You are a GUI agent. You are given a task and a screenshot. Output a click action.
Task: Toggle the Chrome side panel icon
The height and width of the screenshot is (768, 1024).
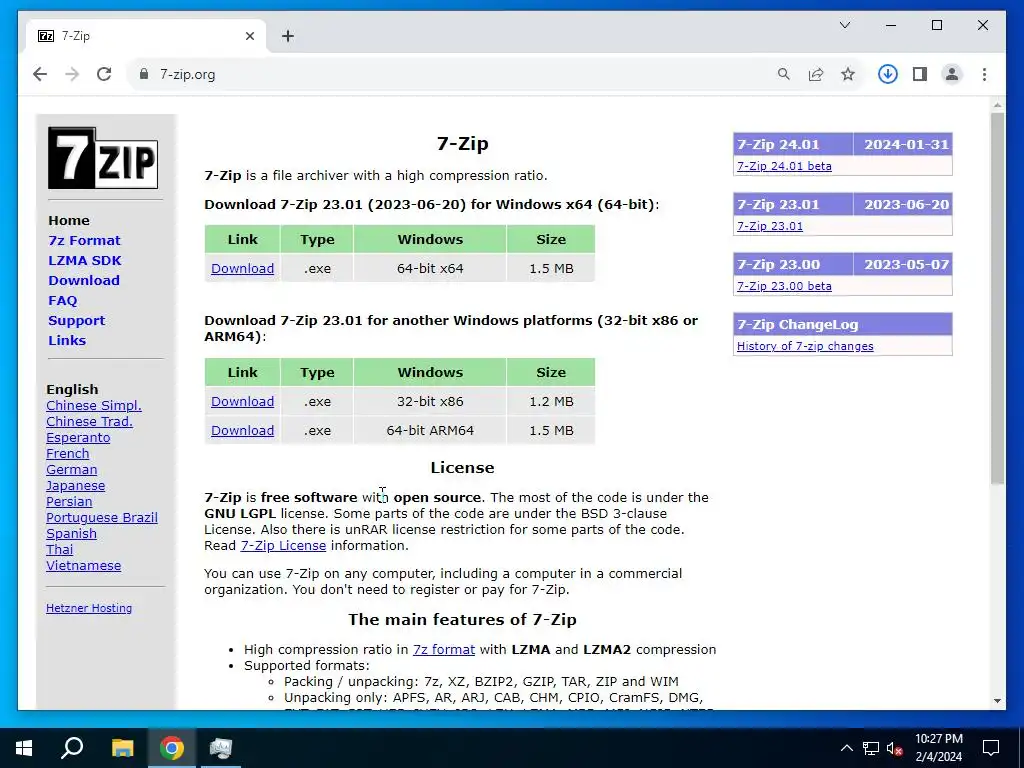click(920, 74)
